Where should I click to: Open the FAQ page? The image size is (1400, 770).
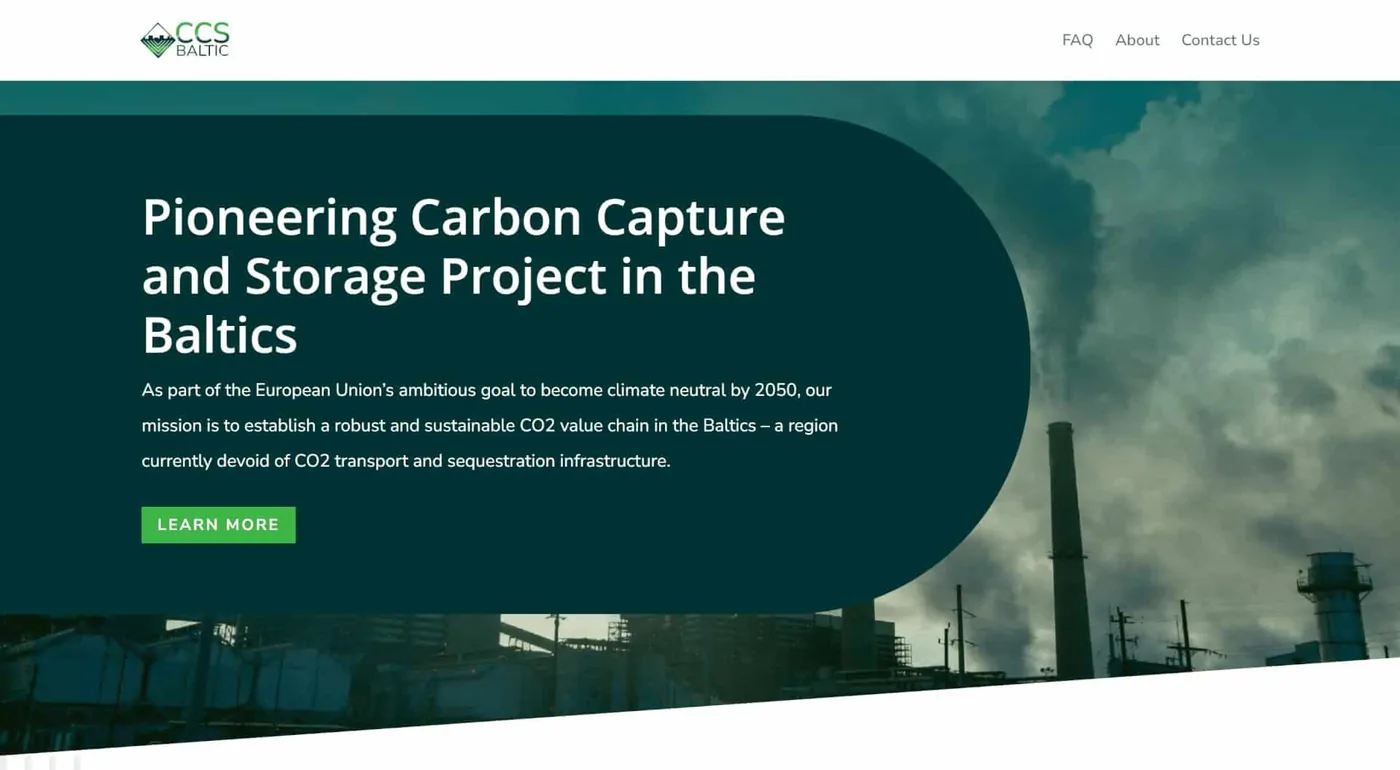click(x=1077, y=40)
